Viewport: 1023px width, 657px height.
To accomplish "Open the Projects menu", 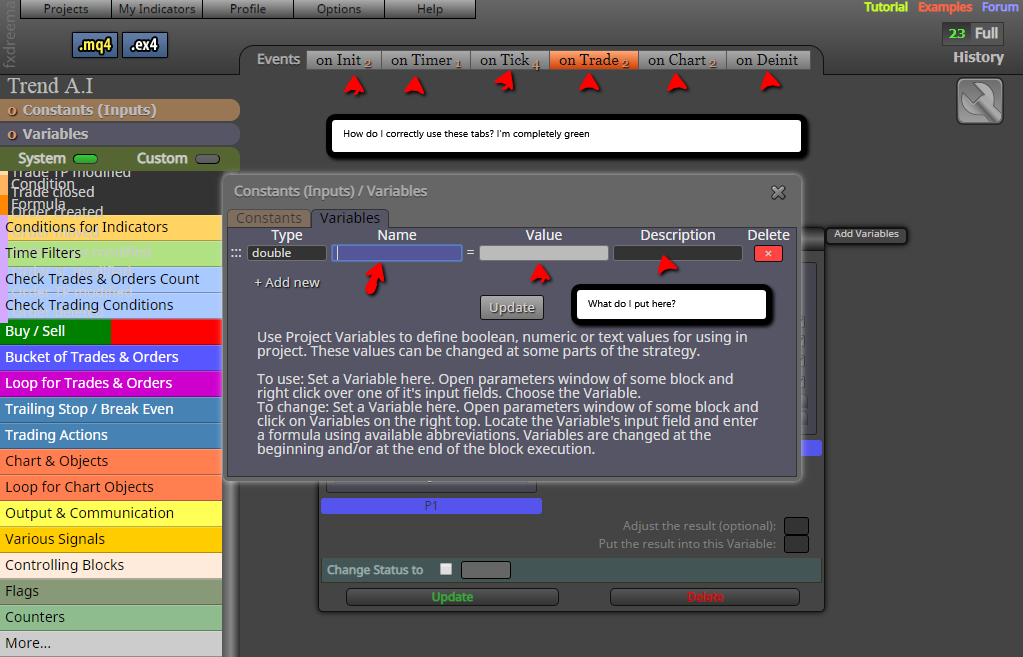I will pyautogui.click(x=66, y=9).
